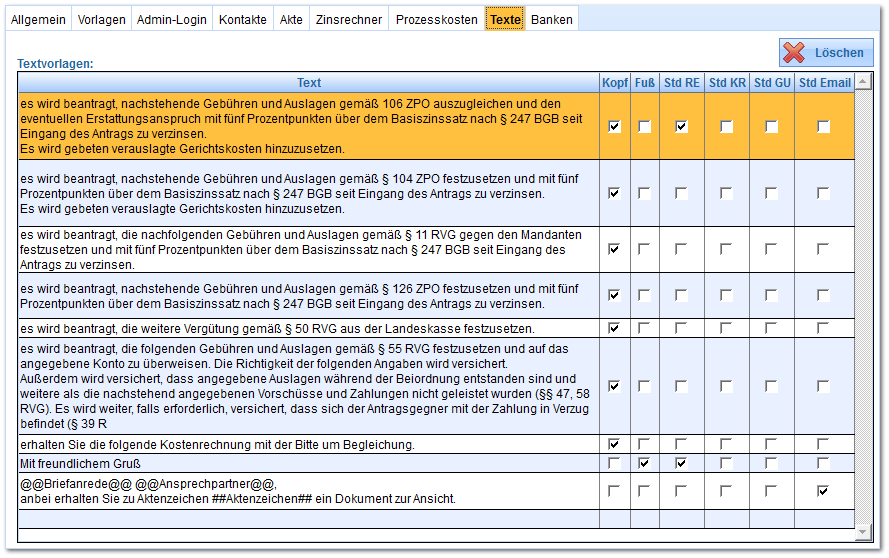Click the scrollbar down arrow

tap(863, 532)
